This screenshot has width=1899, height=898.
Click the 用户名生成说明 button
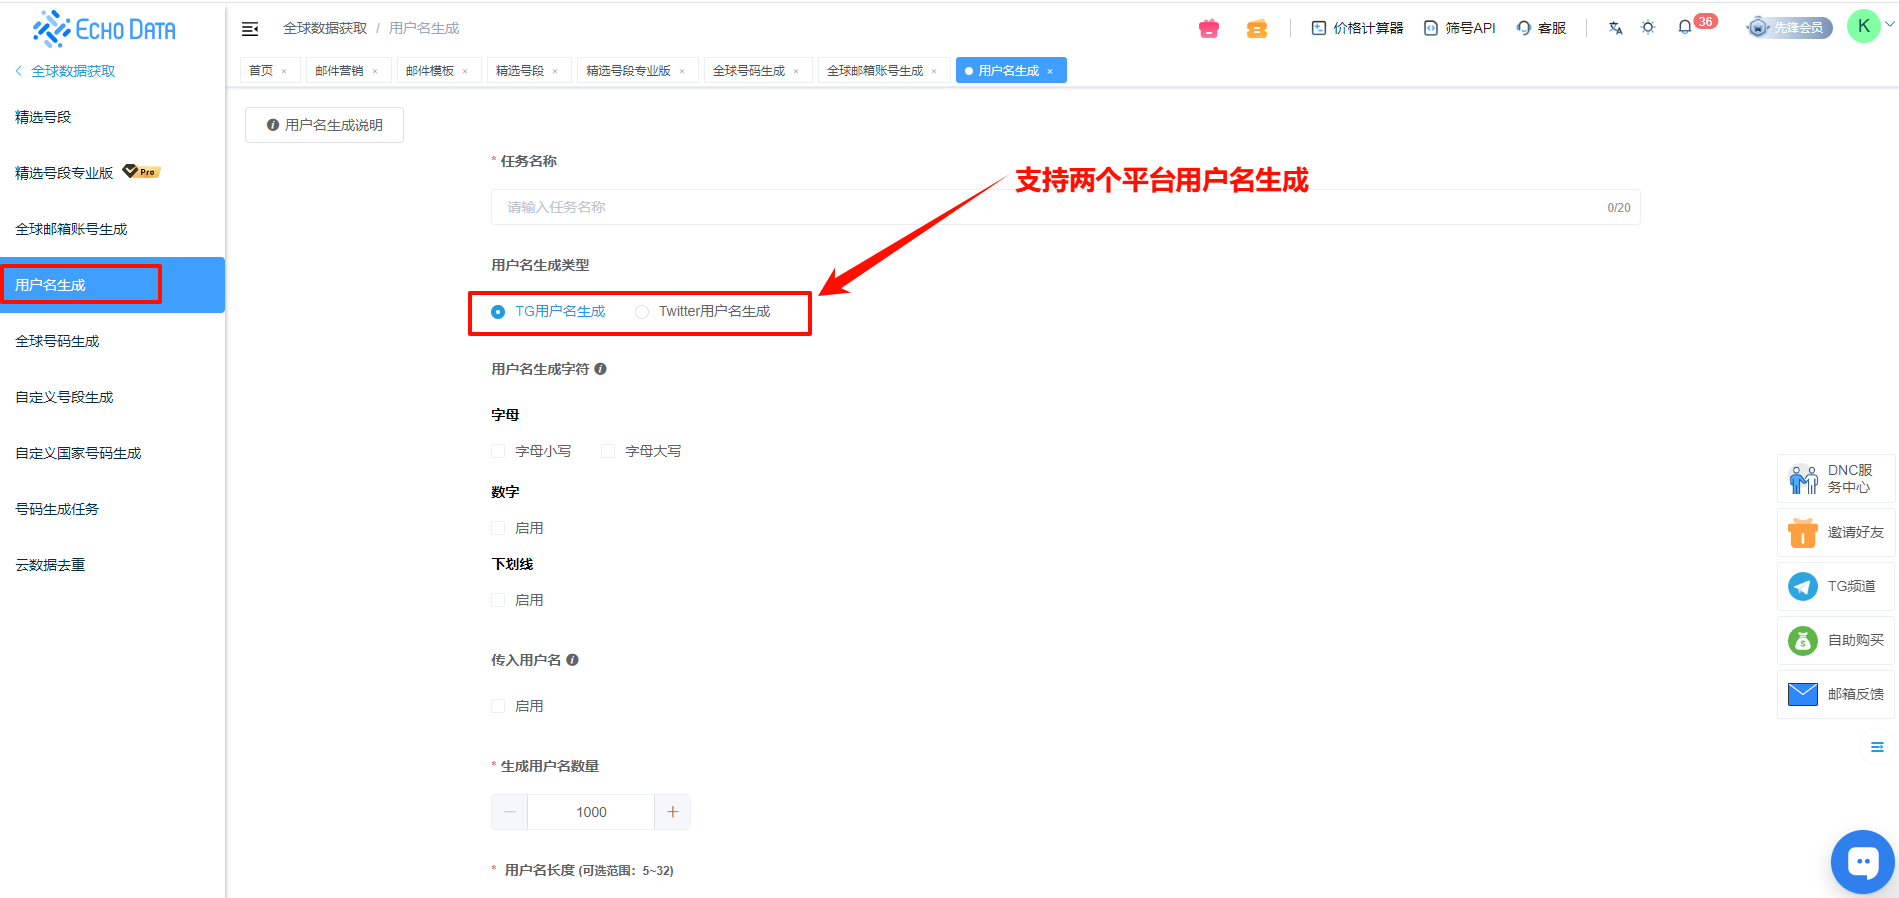324,125
